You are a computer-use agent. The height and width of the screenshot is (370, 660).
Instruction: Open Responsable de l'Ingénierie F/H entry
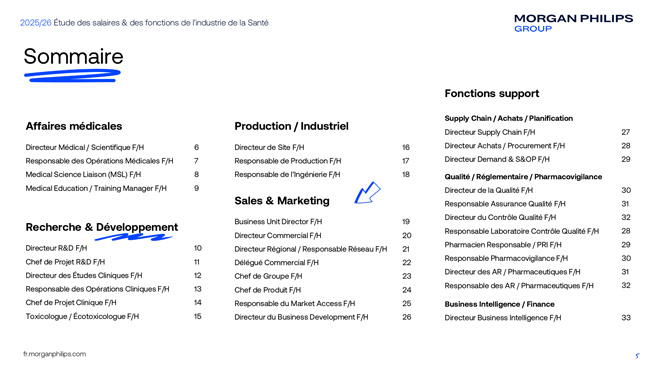(287, 174)
